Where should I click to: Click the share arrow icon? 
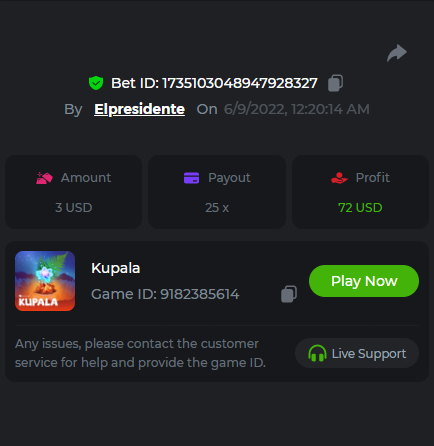[397, 53]
